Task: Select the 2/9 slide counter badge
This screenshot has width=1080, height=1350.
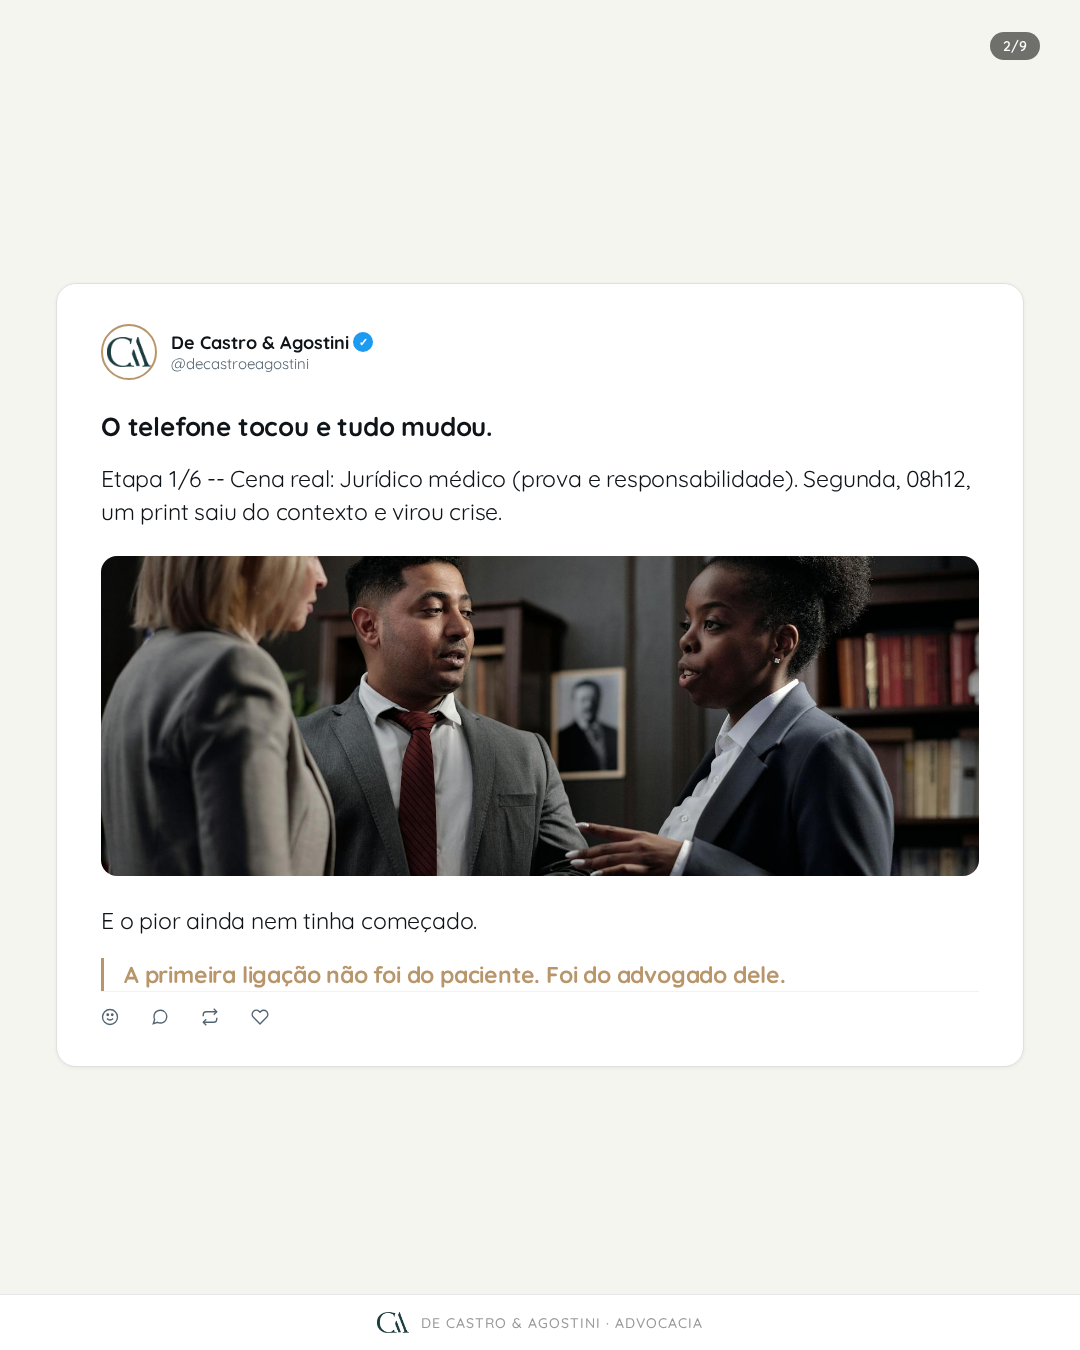Action: click(1015, 46)
